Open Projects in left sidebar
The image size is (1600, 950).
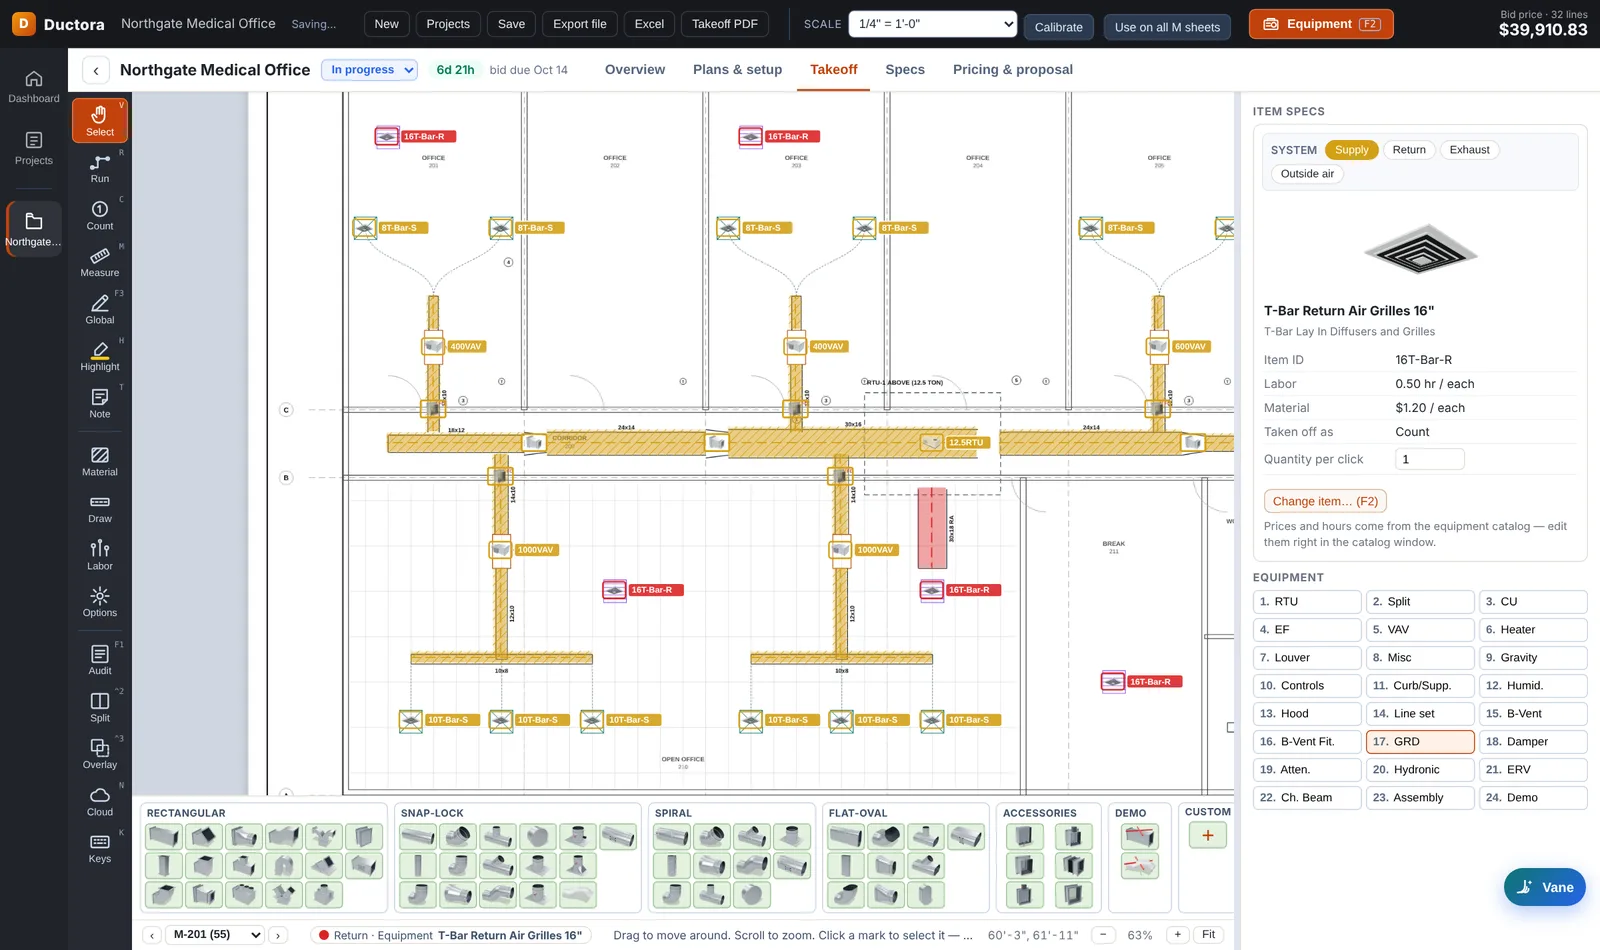(34, 149)
